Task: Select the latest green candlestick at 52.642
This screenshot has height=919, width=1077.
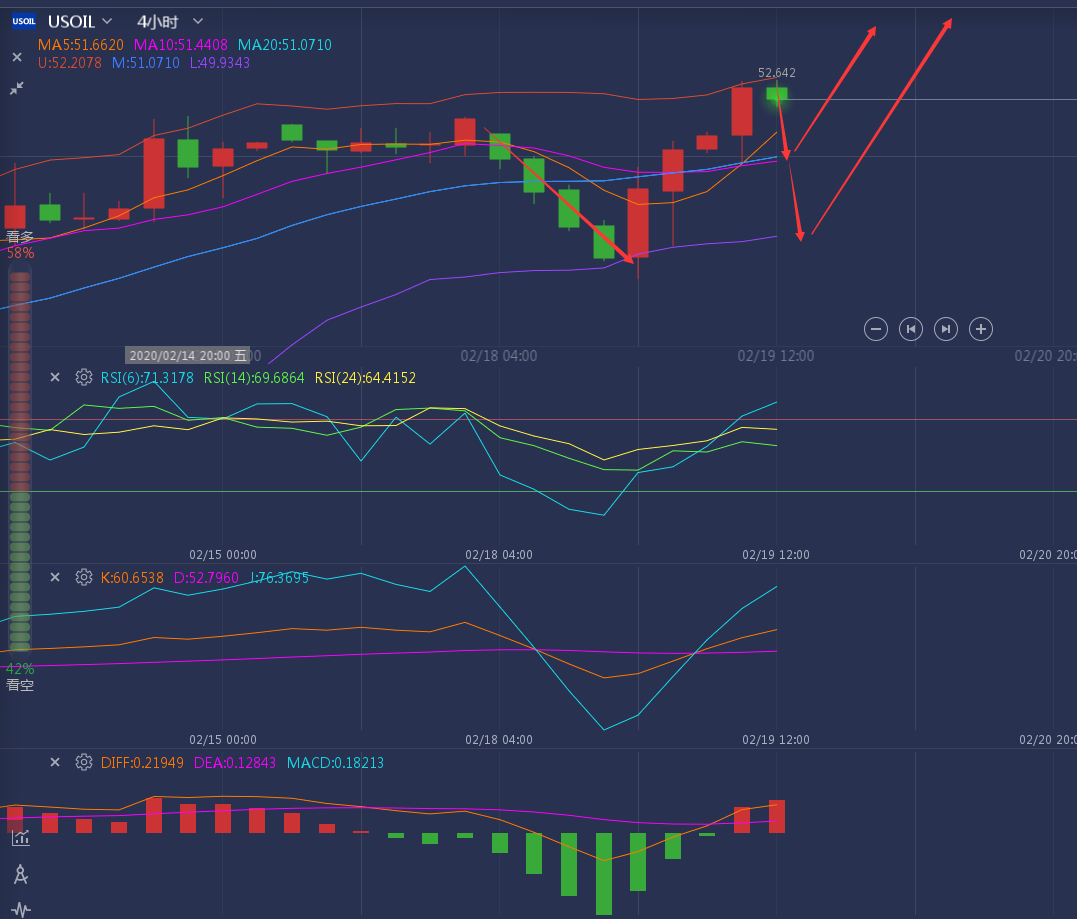Action: tap(777, 93)
